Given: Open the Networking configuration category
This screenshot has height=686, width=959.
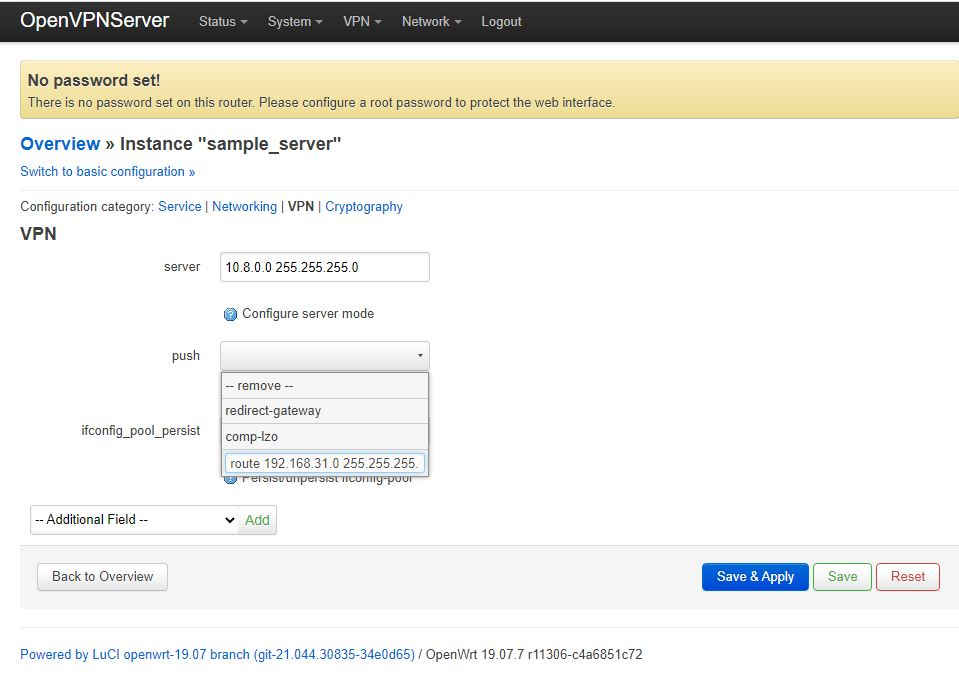Looking at the screenshot, I should coord(244,207).
